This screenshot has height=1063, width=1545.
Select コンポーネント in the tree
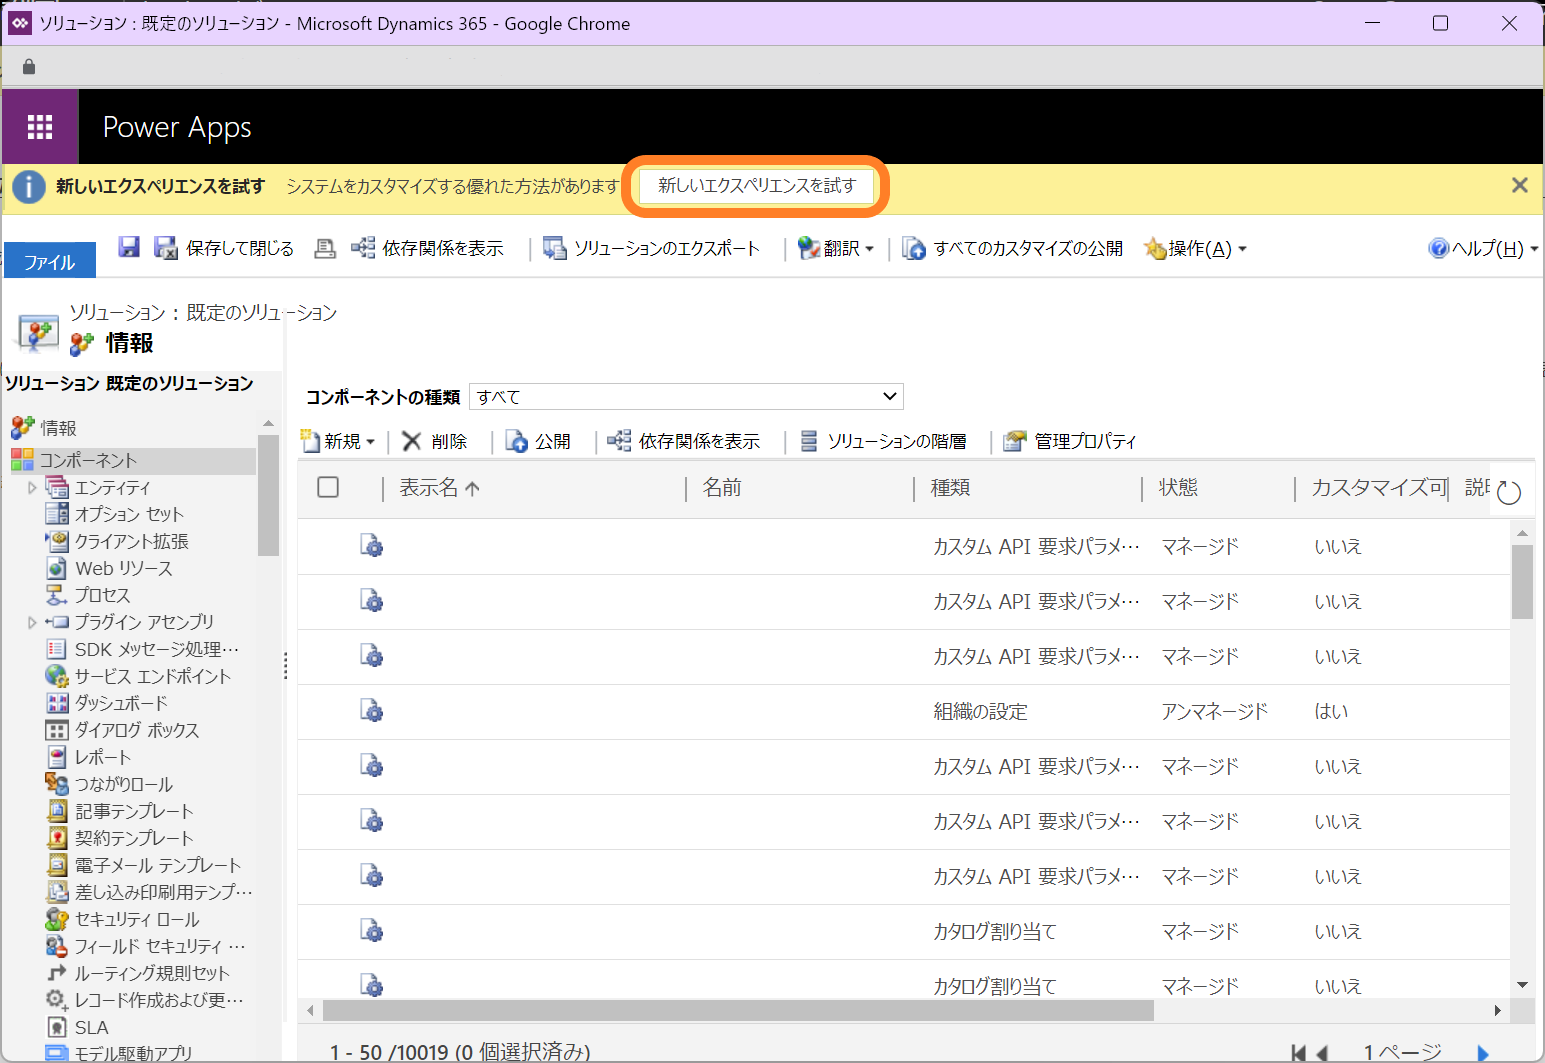(88, 460)
